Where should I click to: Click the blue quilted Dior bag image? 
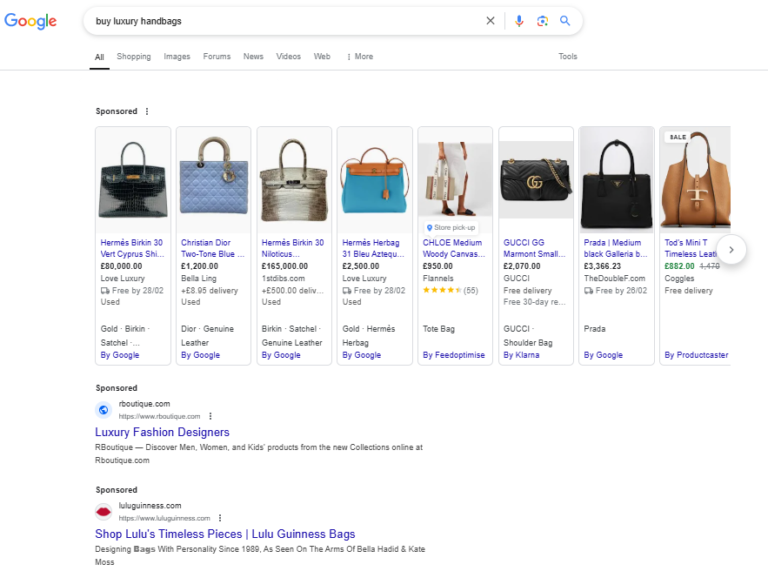pyautogui.click(x=214, y=180)
